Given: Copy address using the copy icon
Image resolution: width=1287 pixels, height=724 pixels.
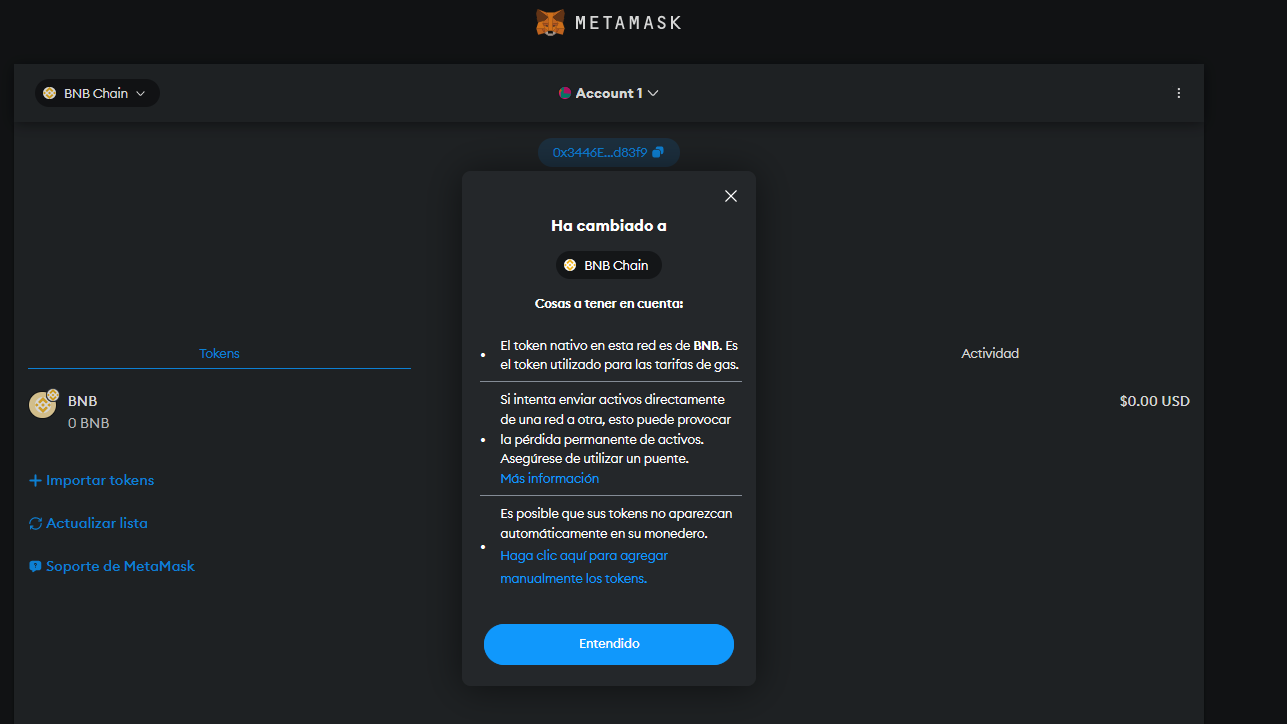Looking at the screenshot, I should 658,152.
